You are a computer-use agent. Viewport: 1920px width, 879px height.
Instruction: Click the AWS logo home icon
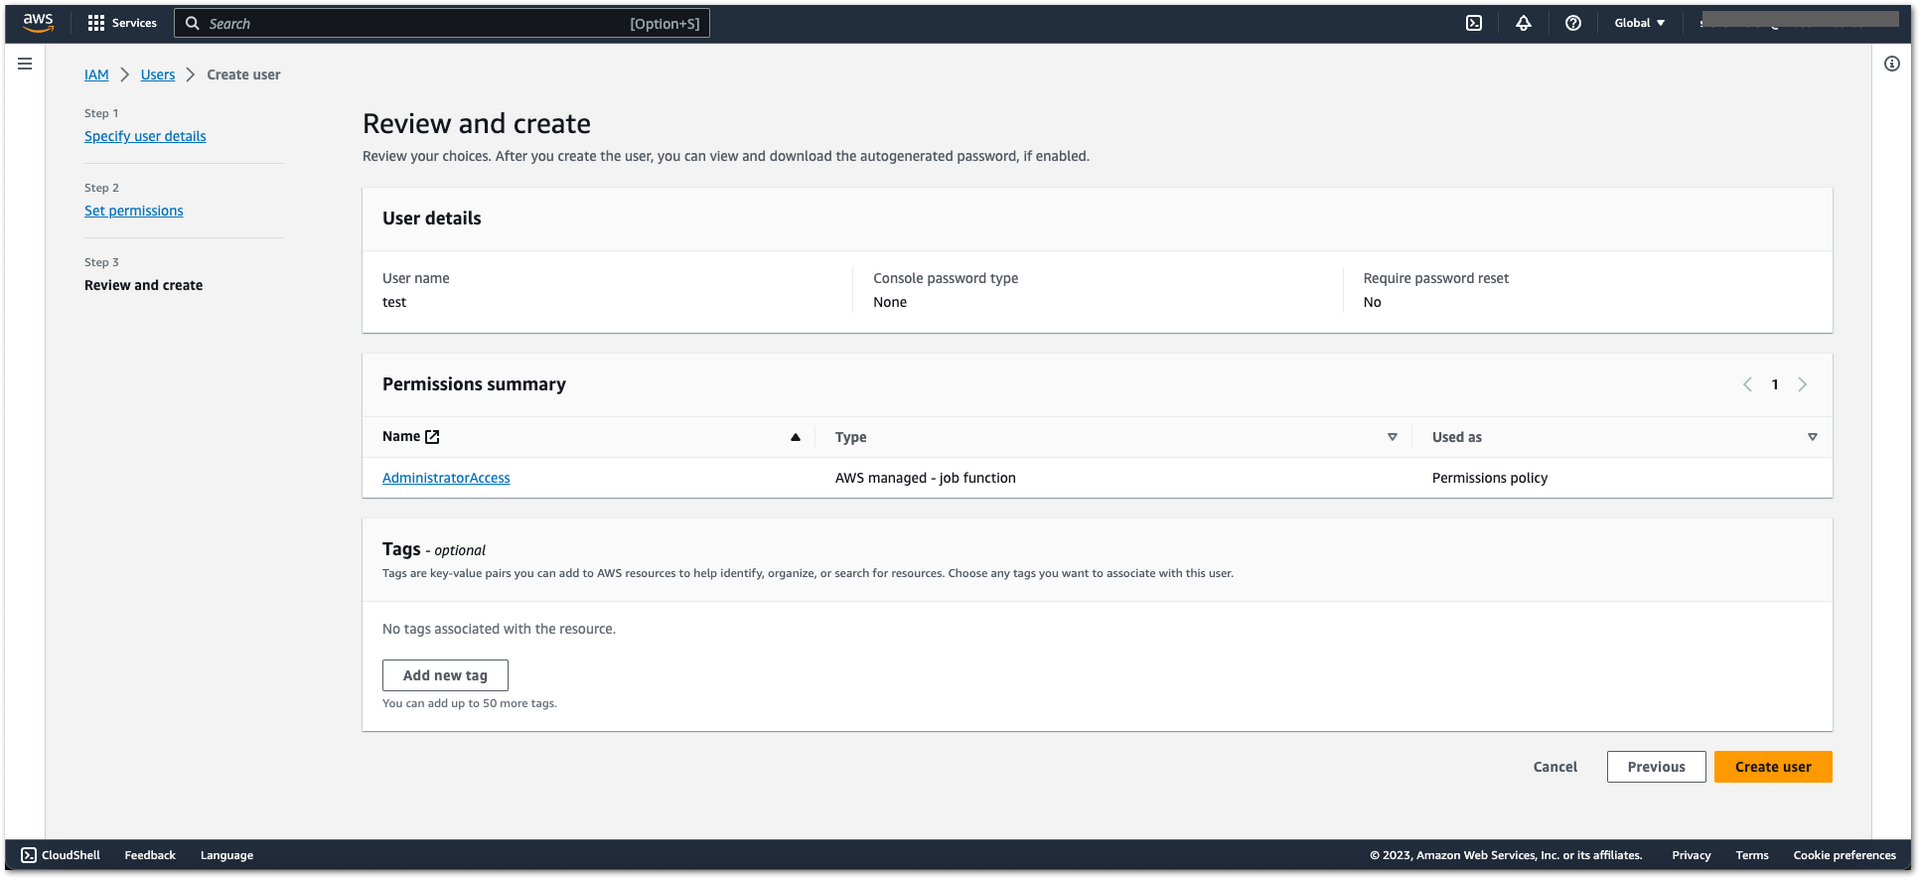38,23
